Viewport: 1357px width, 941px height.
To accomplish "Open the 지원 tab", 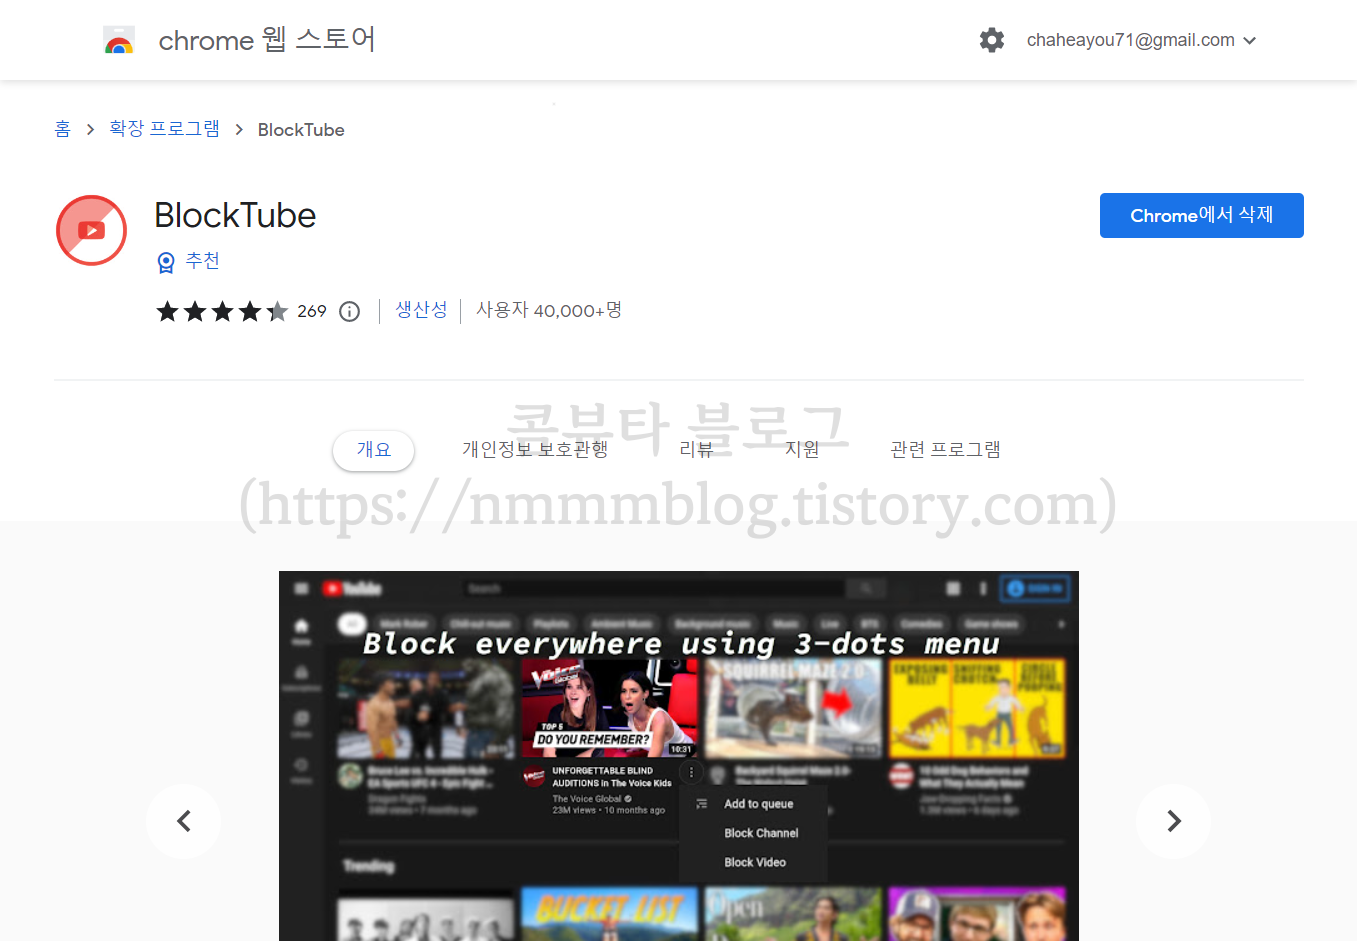I will click(802, 450).
